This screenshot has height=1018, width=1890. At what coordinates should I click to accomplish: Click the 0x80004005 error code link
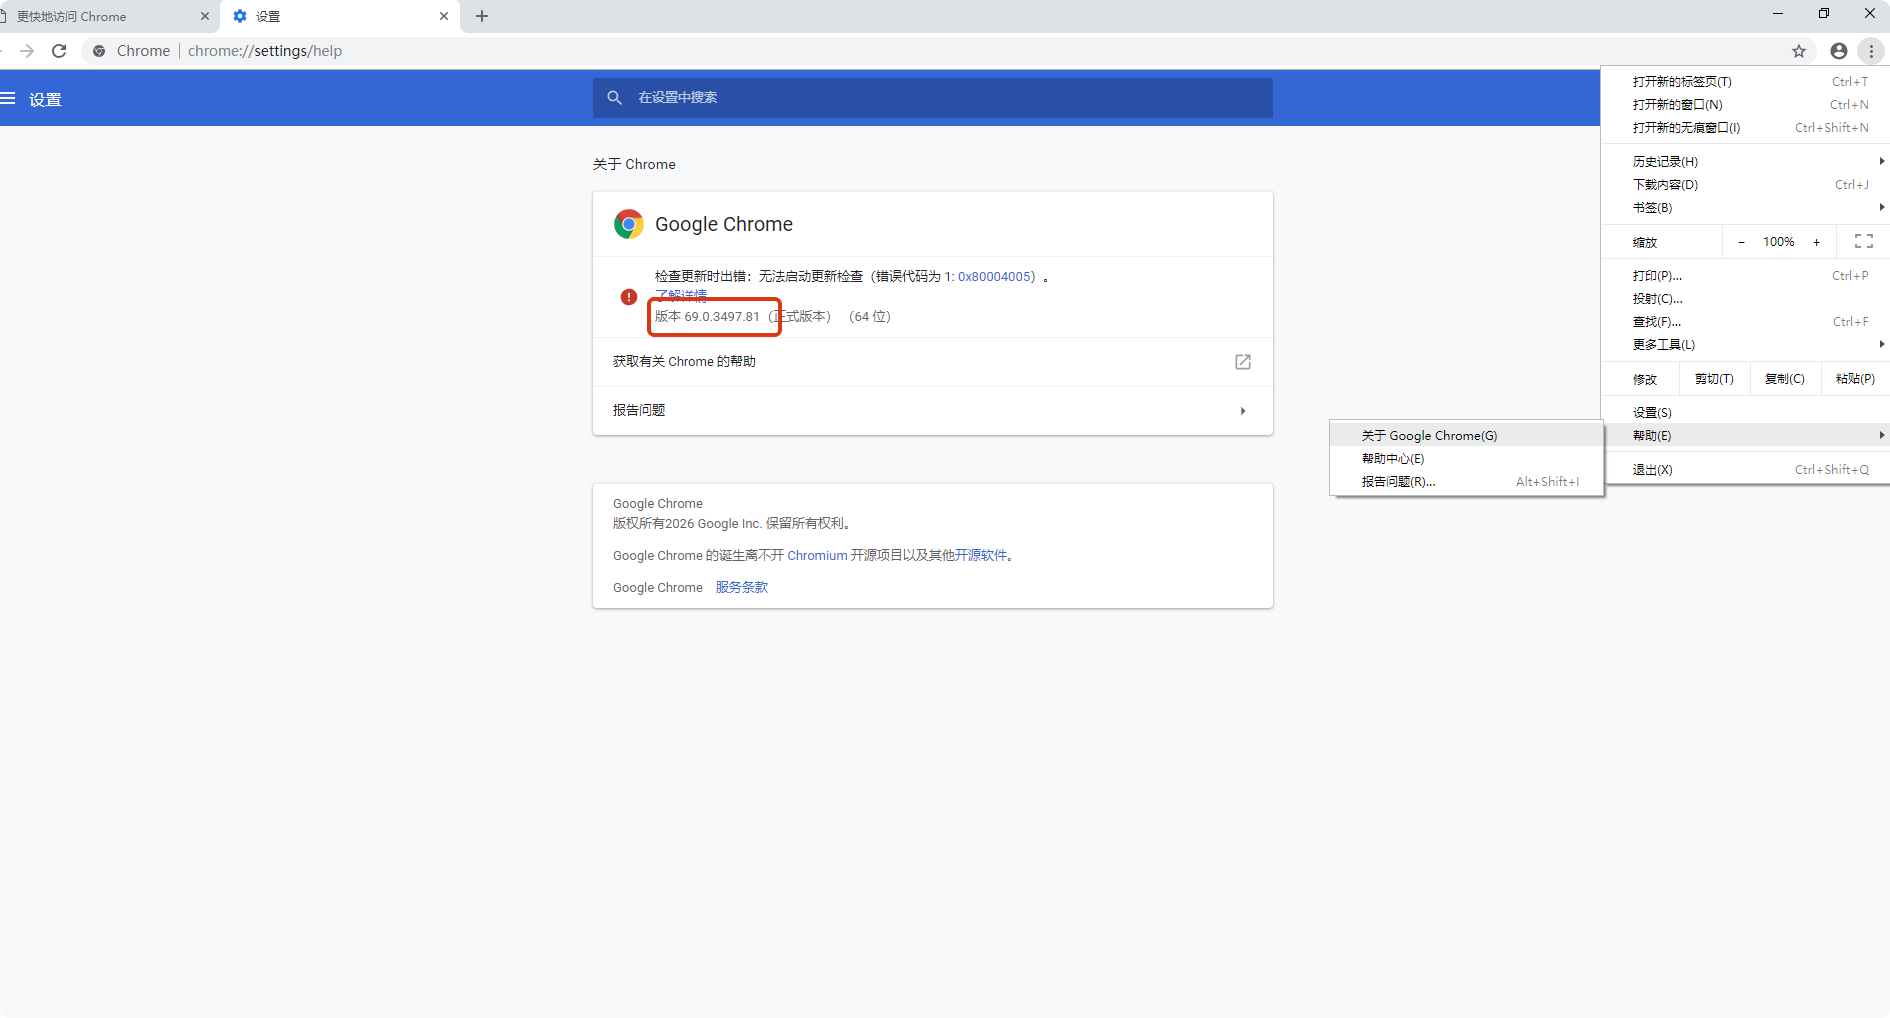[x=996, y=277]
